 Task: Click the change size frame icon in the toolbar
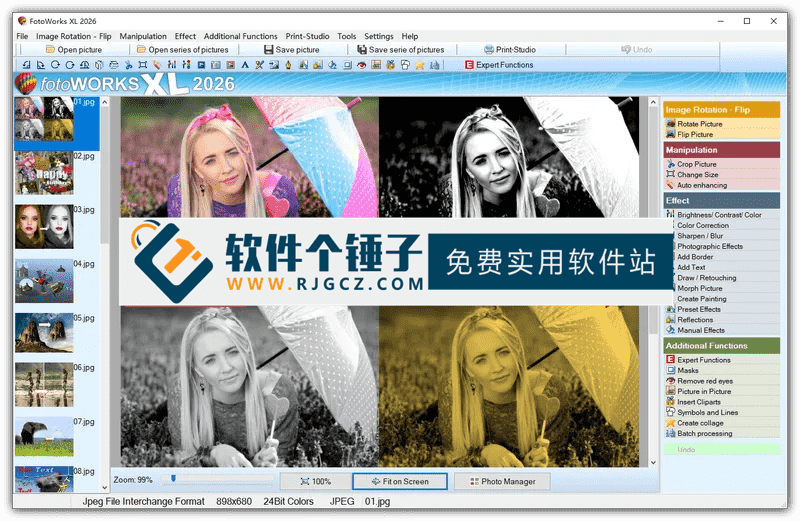pos(143,65)
